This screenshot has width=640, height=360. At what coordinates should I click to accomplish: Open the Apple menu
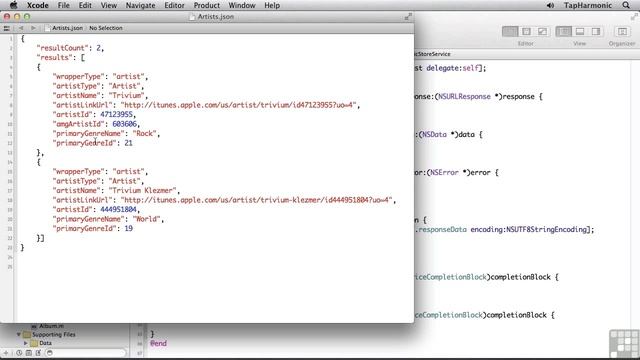[x=13, y=5]
